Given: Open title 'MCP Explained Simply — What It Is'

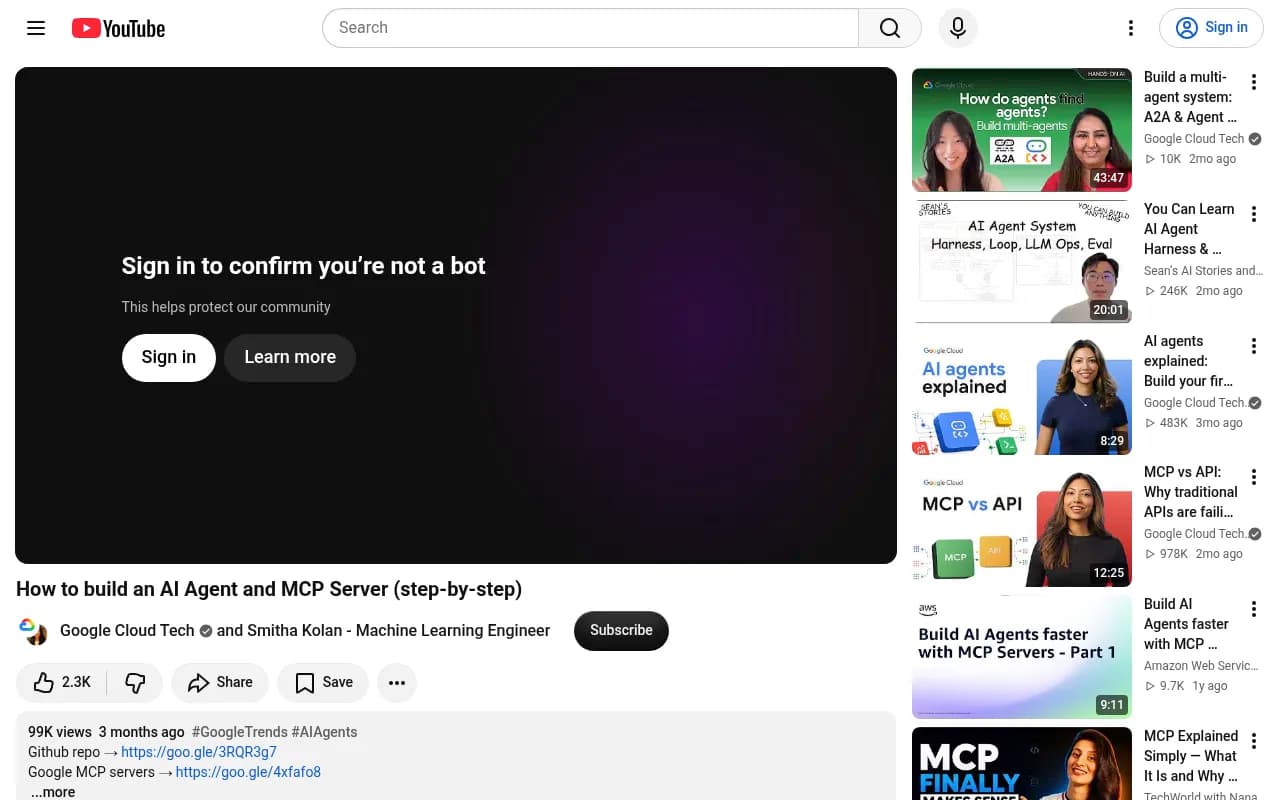Looking at the screenshot, I should tap(1191, 756).
